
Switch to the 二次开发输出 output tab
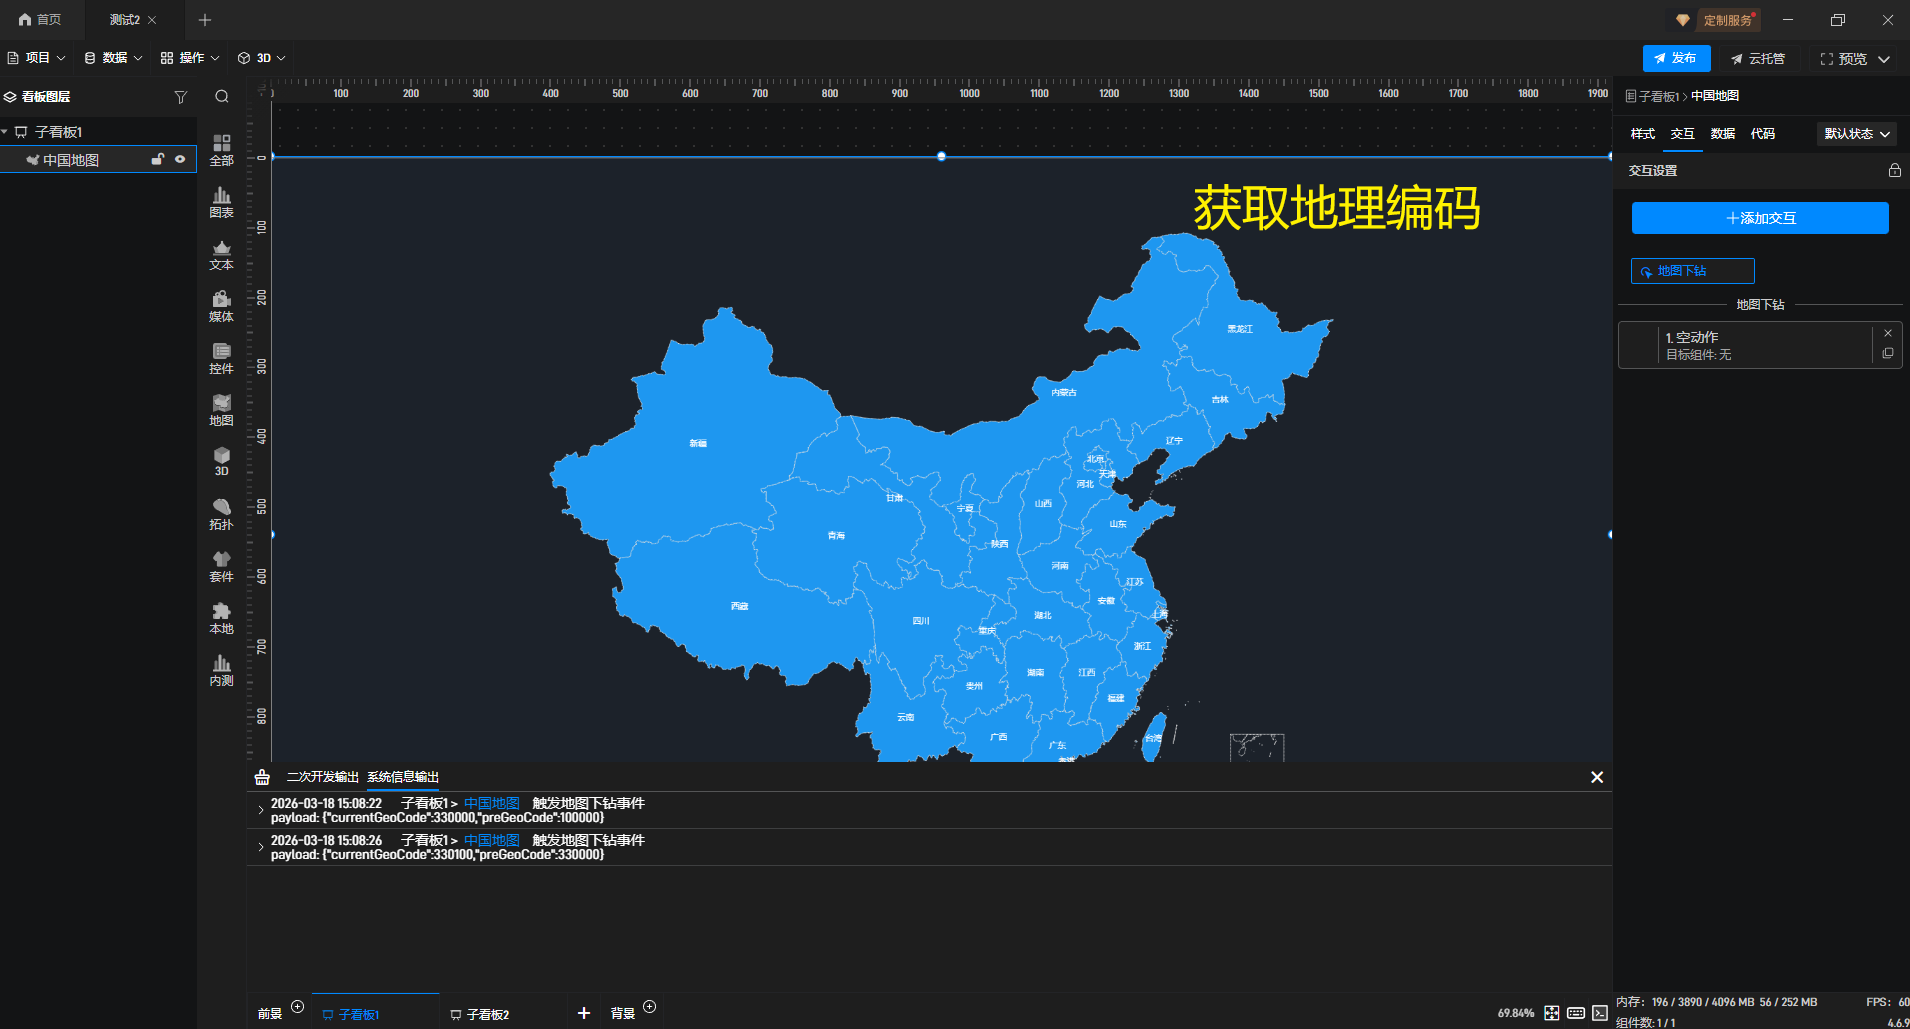pyautogui.click(x=322, y=776)
